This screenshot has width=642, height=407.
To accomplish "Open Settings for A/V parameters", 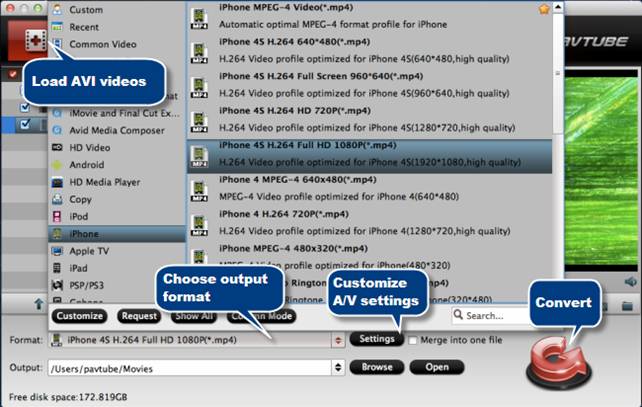I will point(377,339).
